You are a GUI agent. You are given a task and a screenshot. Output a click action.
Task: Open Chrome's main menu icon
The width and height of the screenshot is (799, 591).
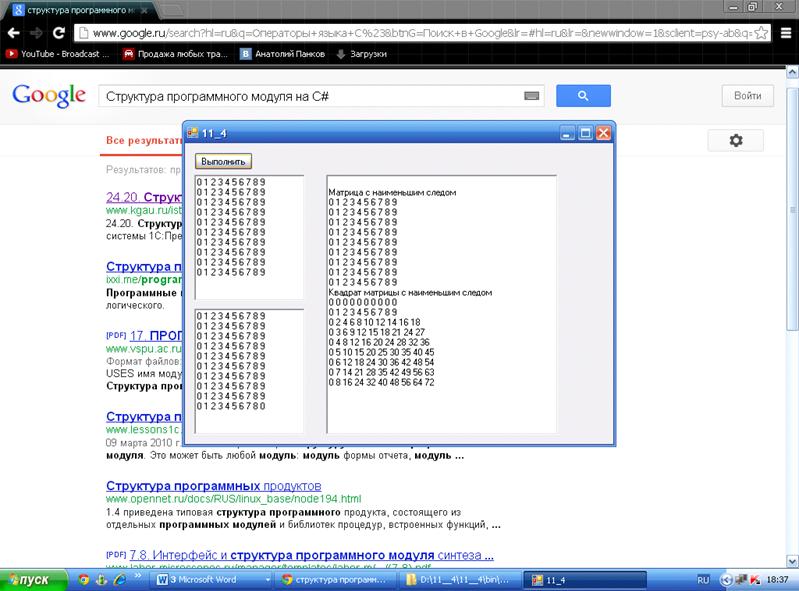[785, 32]
